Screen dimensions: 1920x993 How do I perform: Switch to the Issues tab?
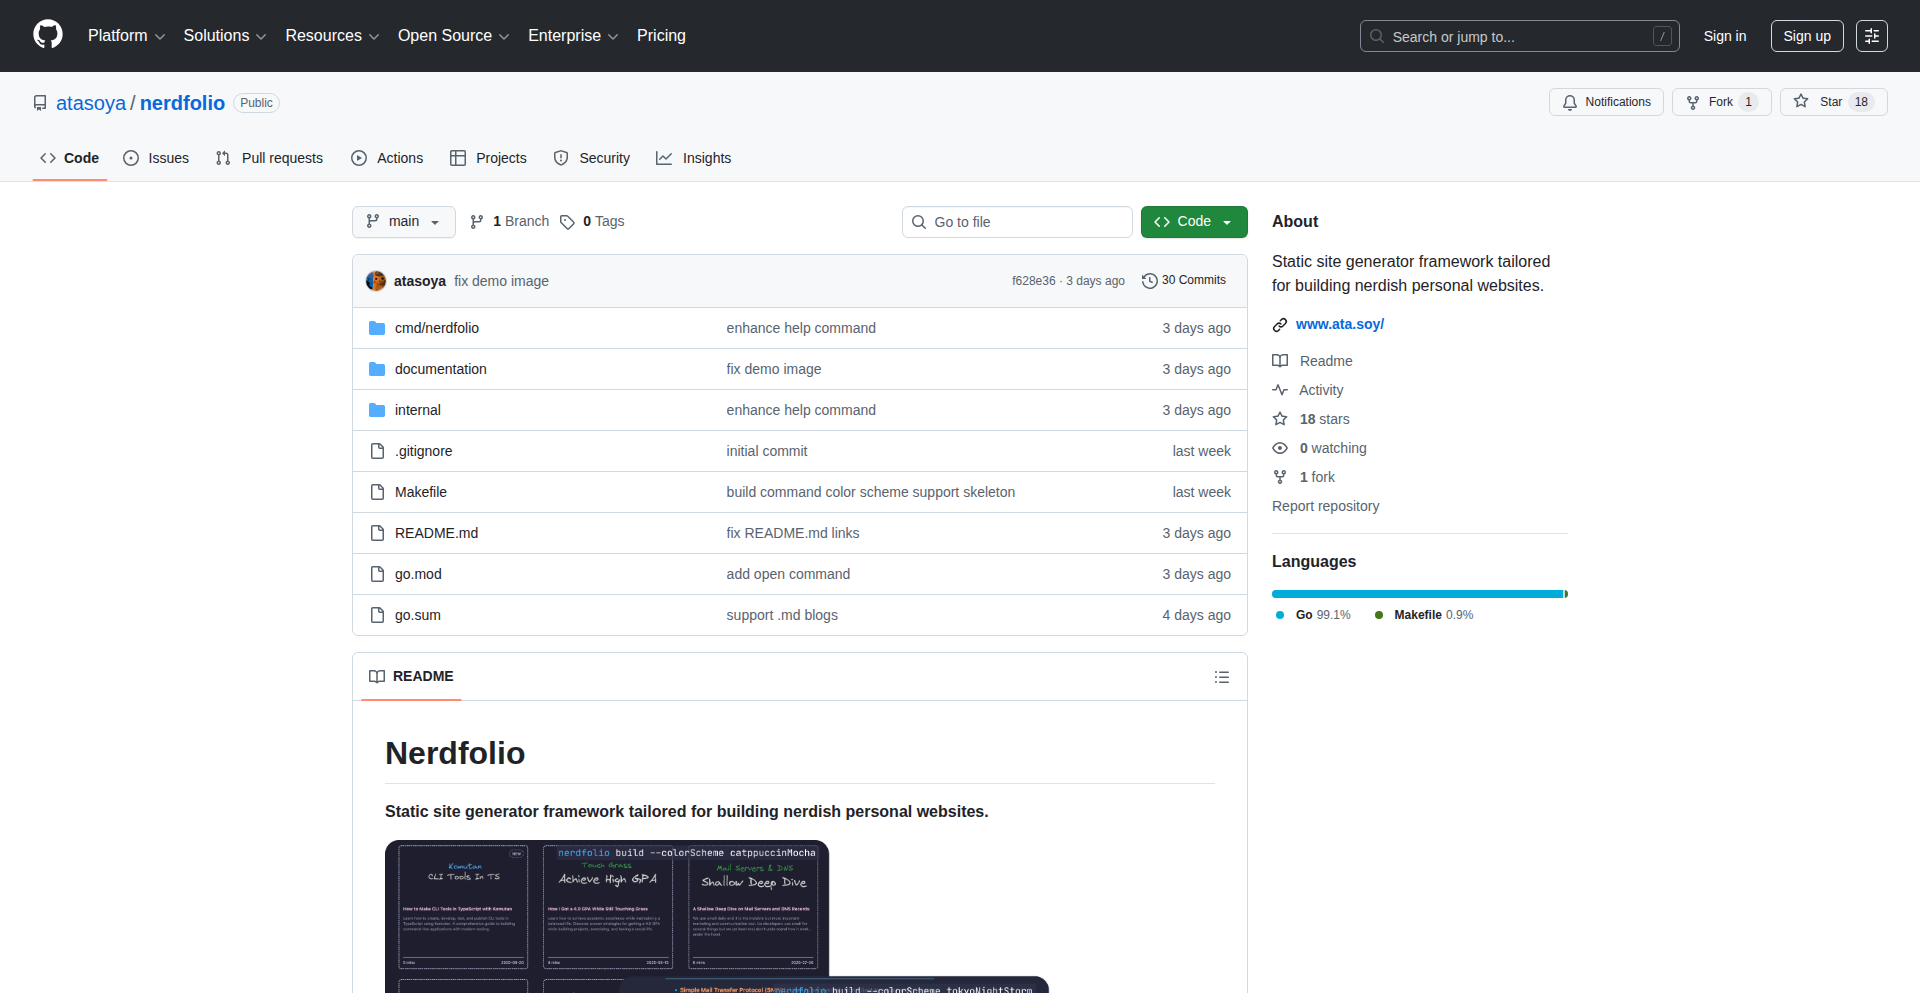[x=156, y=158]
